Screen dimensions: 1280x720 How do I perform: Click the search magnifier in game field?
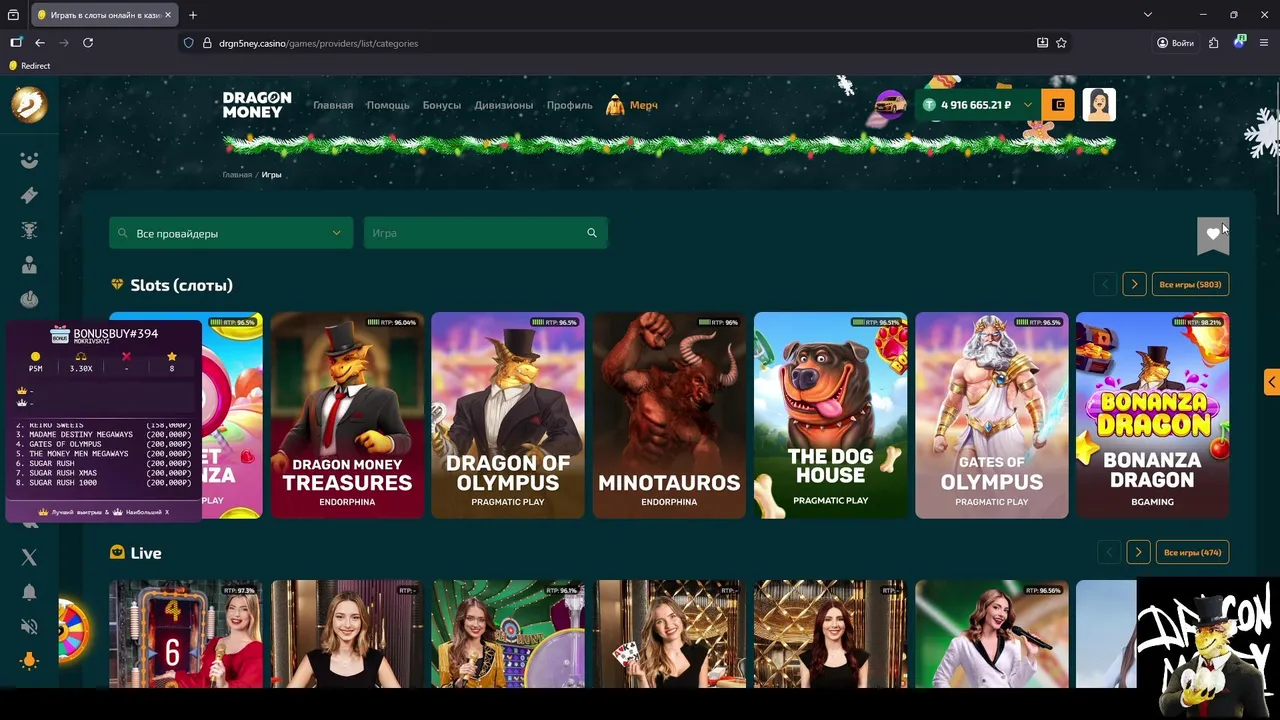pos(592,233)
